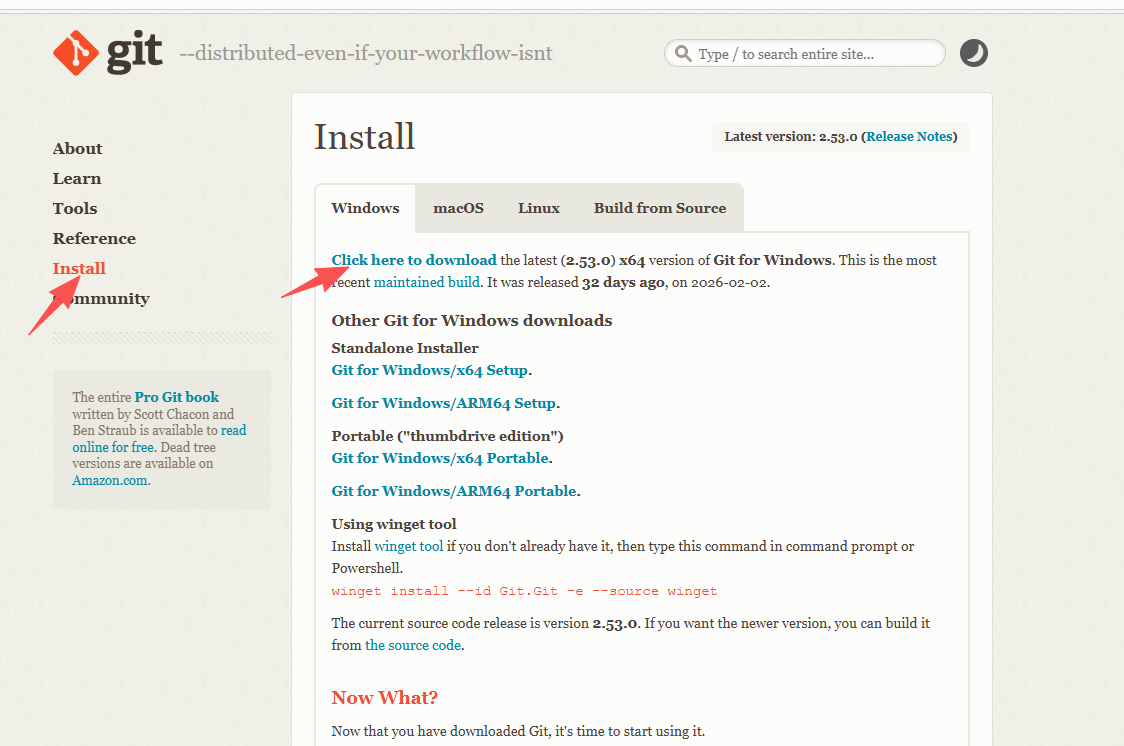Open the Learn section in sidebar
Image resolution: width=1124 pixels, height=746 pixels.
coord(77,178)
